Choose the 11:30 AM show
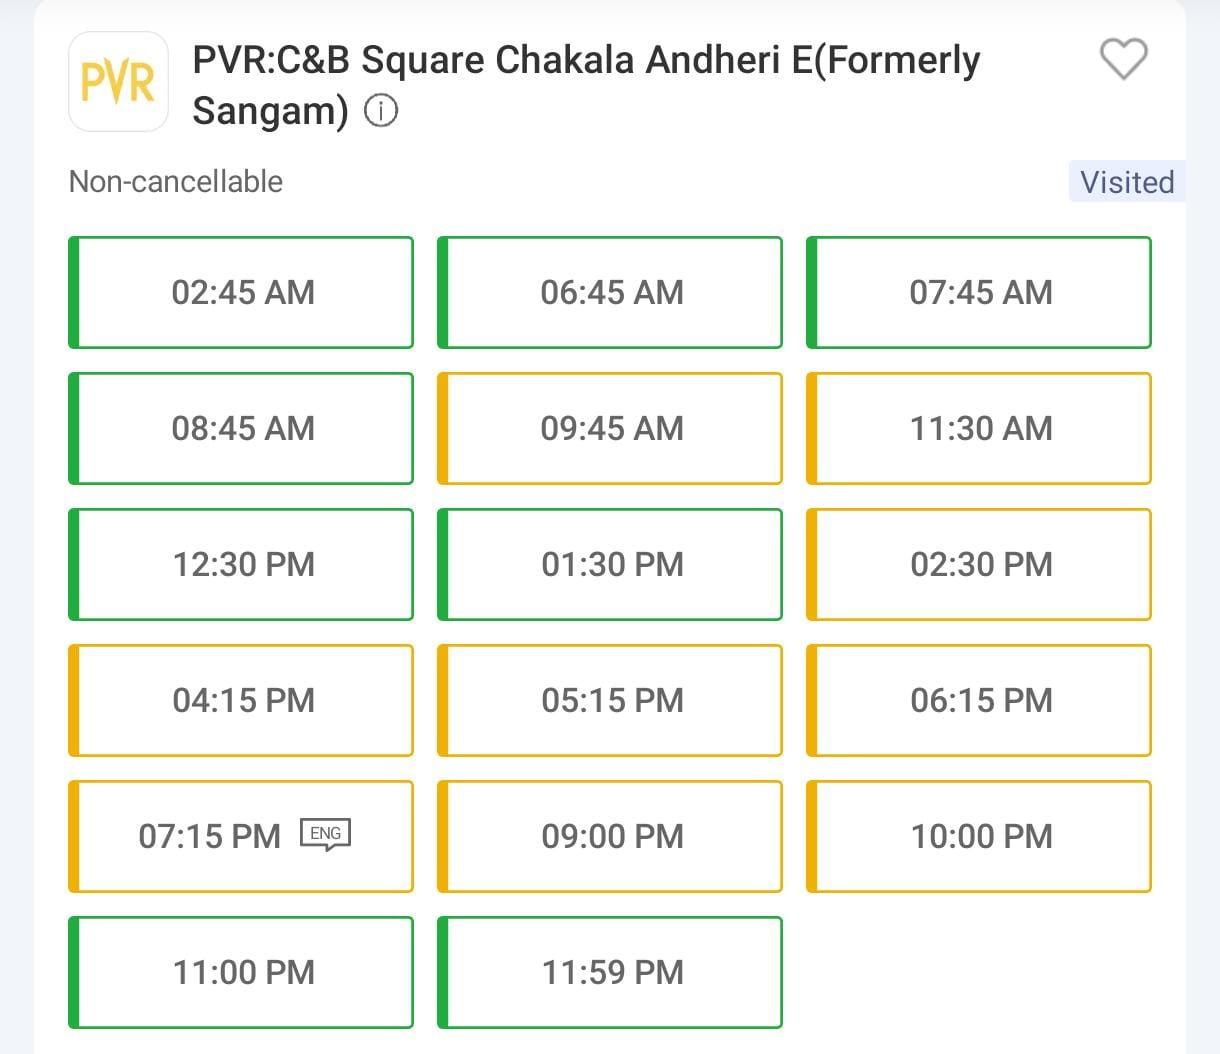1220x1054 pixels. [979, 429]
